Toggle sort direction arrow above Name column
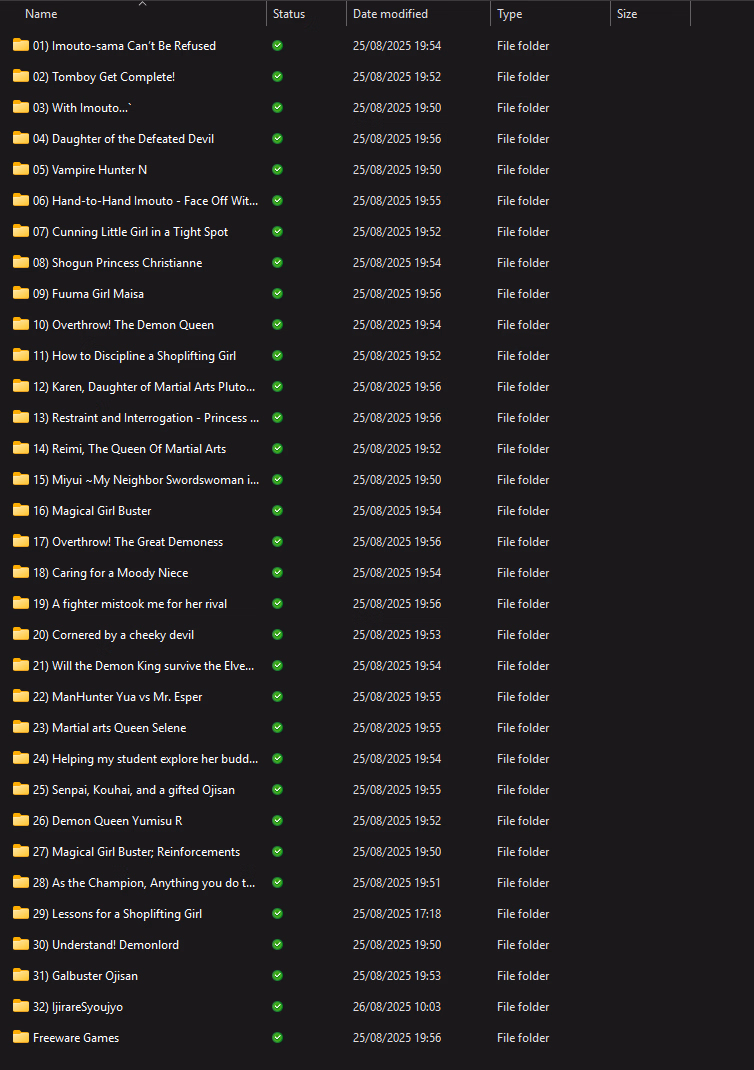Viewport: 754px width, 1070px height. (x=142, y=4)
